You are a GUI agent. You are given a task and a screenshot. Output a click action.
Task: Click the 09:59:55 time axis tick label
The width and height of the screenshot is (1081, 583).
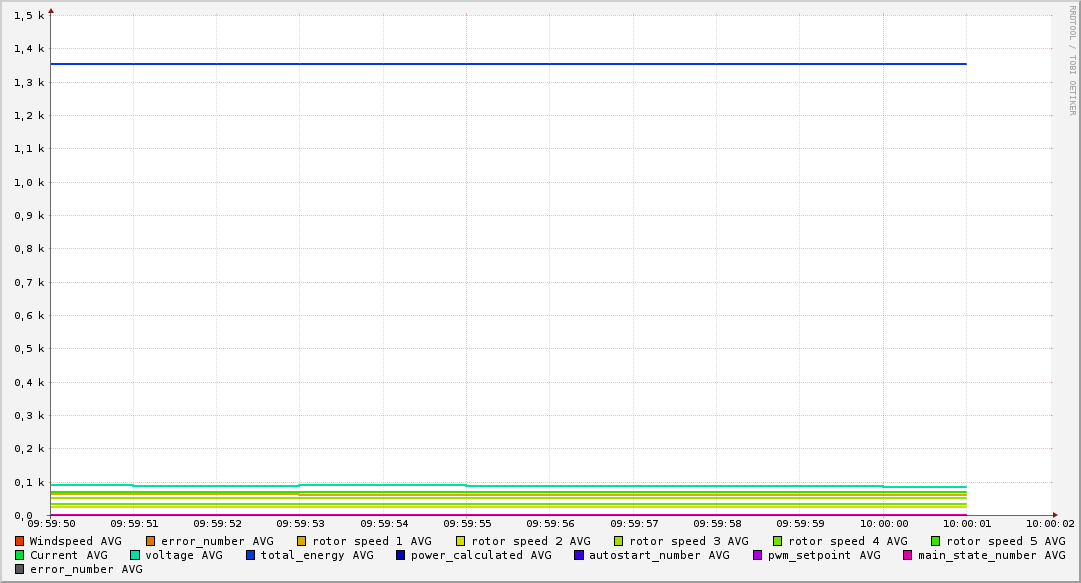coord(467,523)
